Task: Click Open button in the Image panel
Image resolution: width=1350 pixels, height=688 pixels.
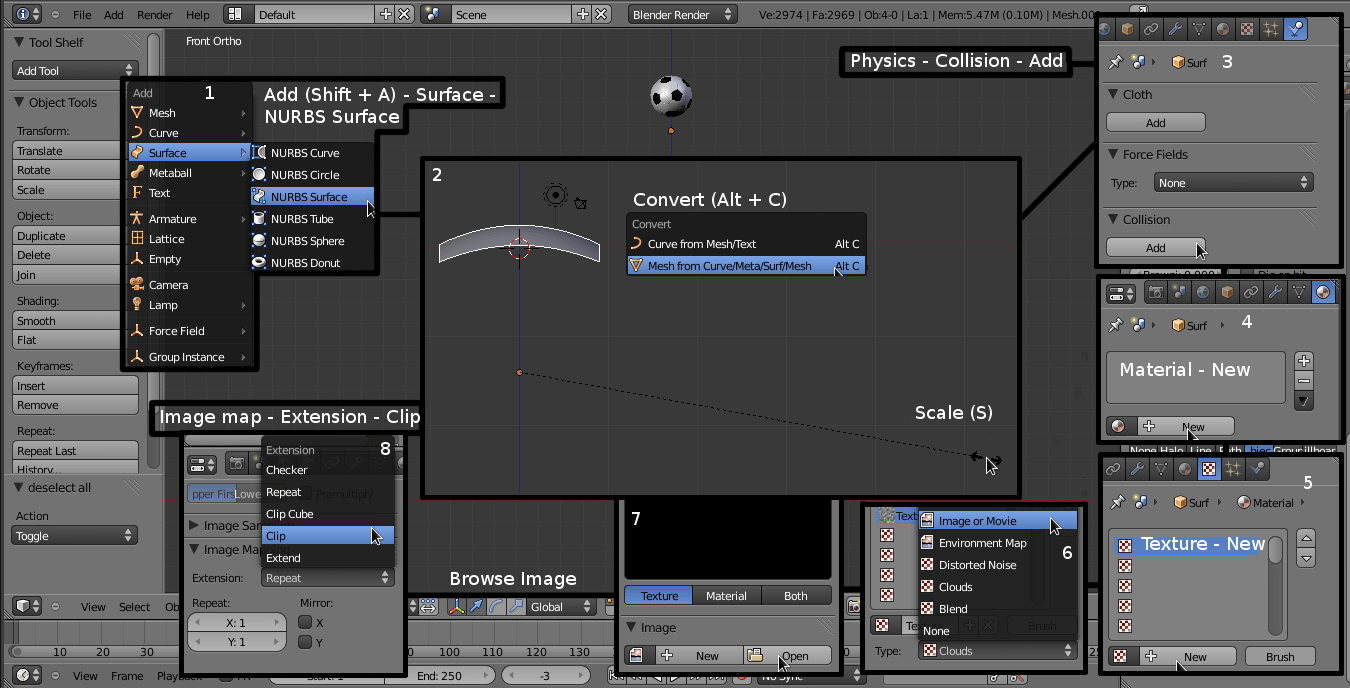Action: (x=788, y=656)
